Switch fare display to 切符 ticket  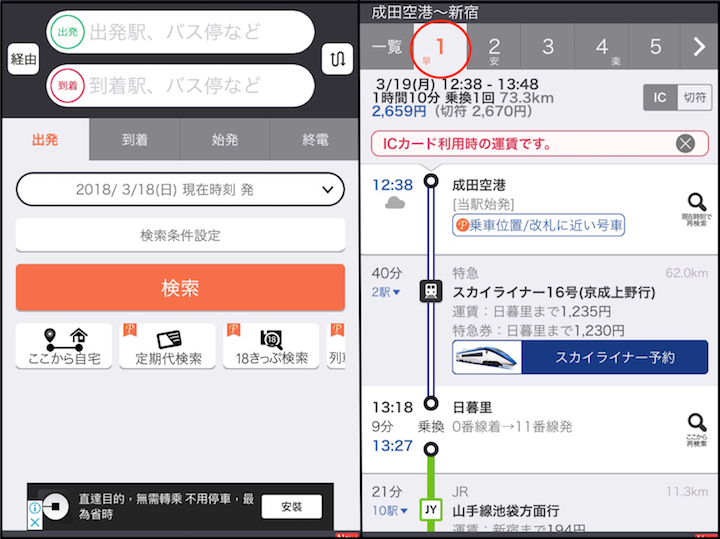pyautogui.click(x=694, y=97)
